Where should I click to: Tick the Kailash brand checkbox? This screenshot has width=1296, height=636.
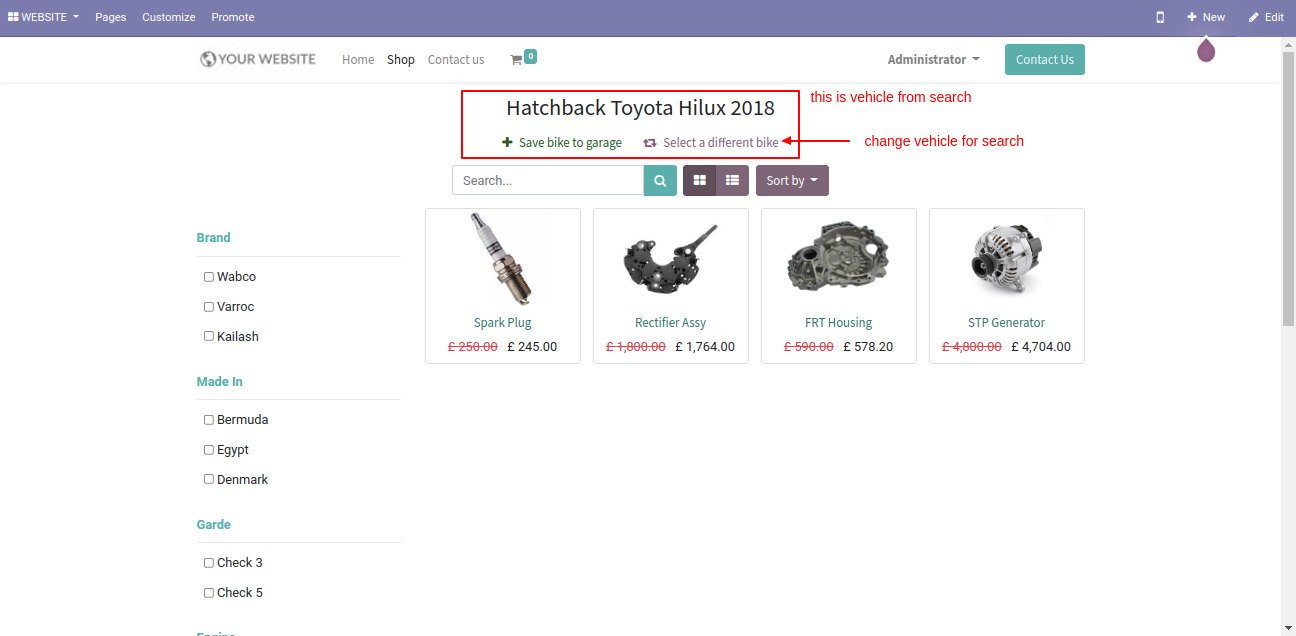click(209, 336)
